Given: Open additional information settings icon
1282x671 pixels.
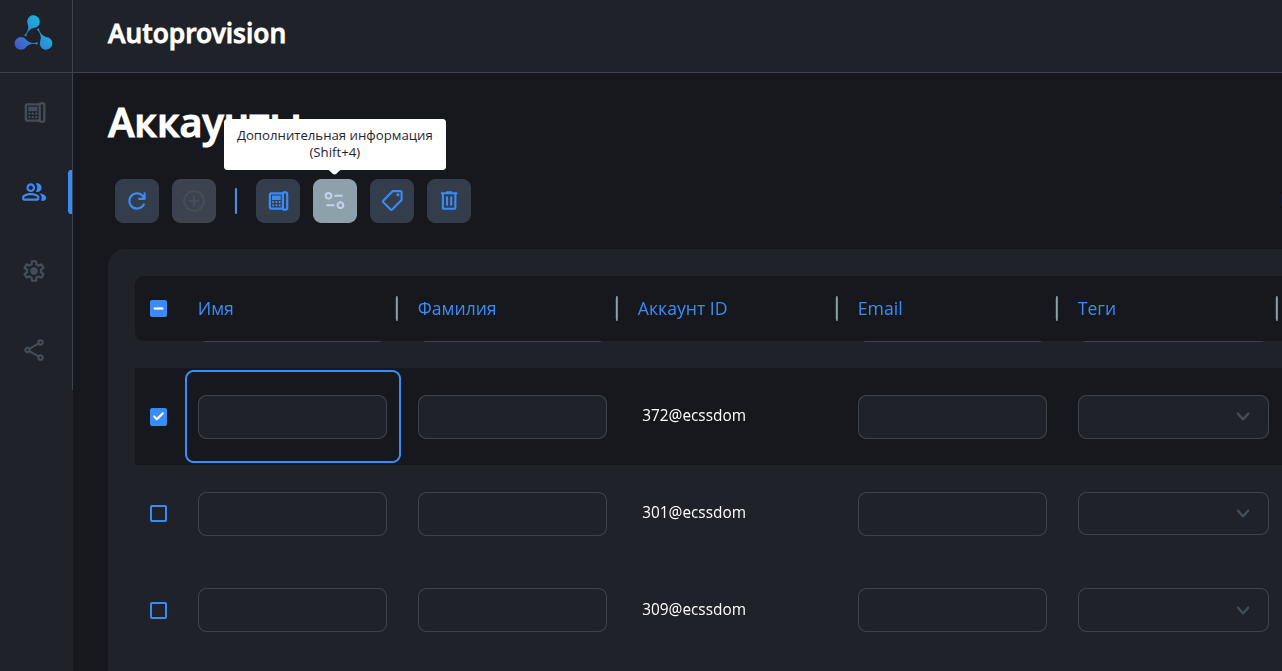Looking at the screenshot, I should 335,201.
